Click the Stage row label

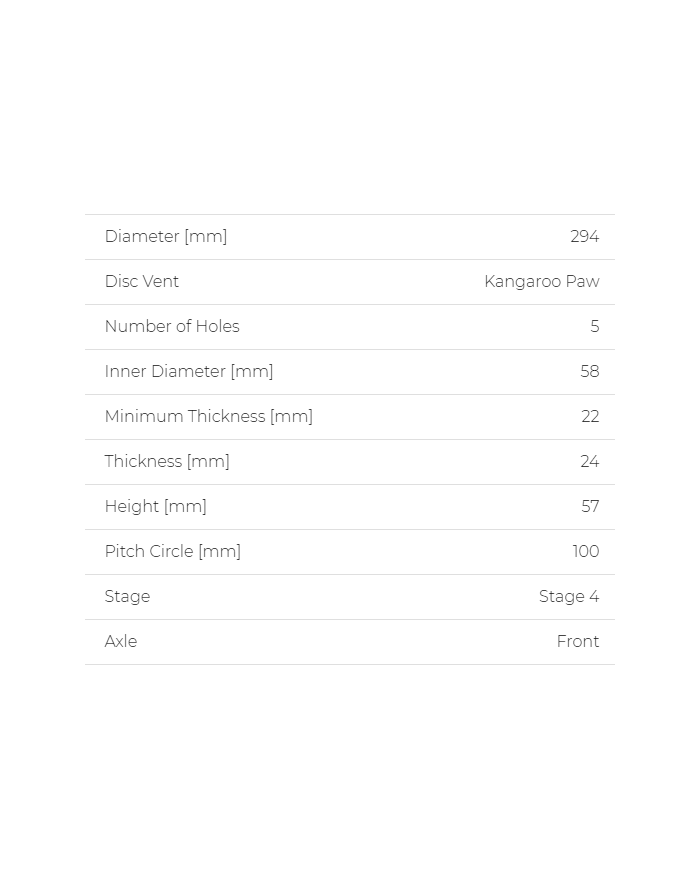tap(127, 597)
